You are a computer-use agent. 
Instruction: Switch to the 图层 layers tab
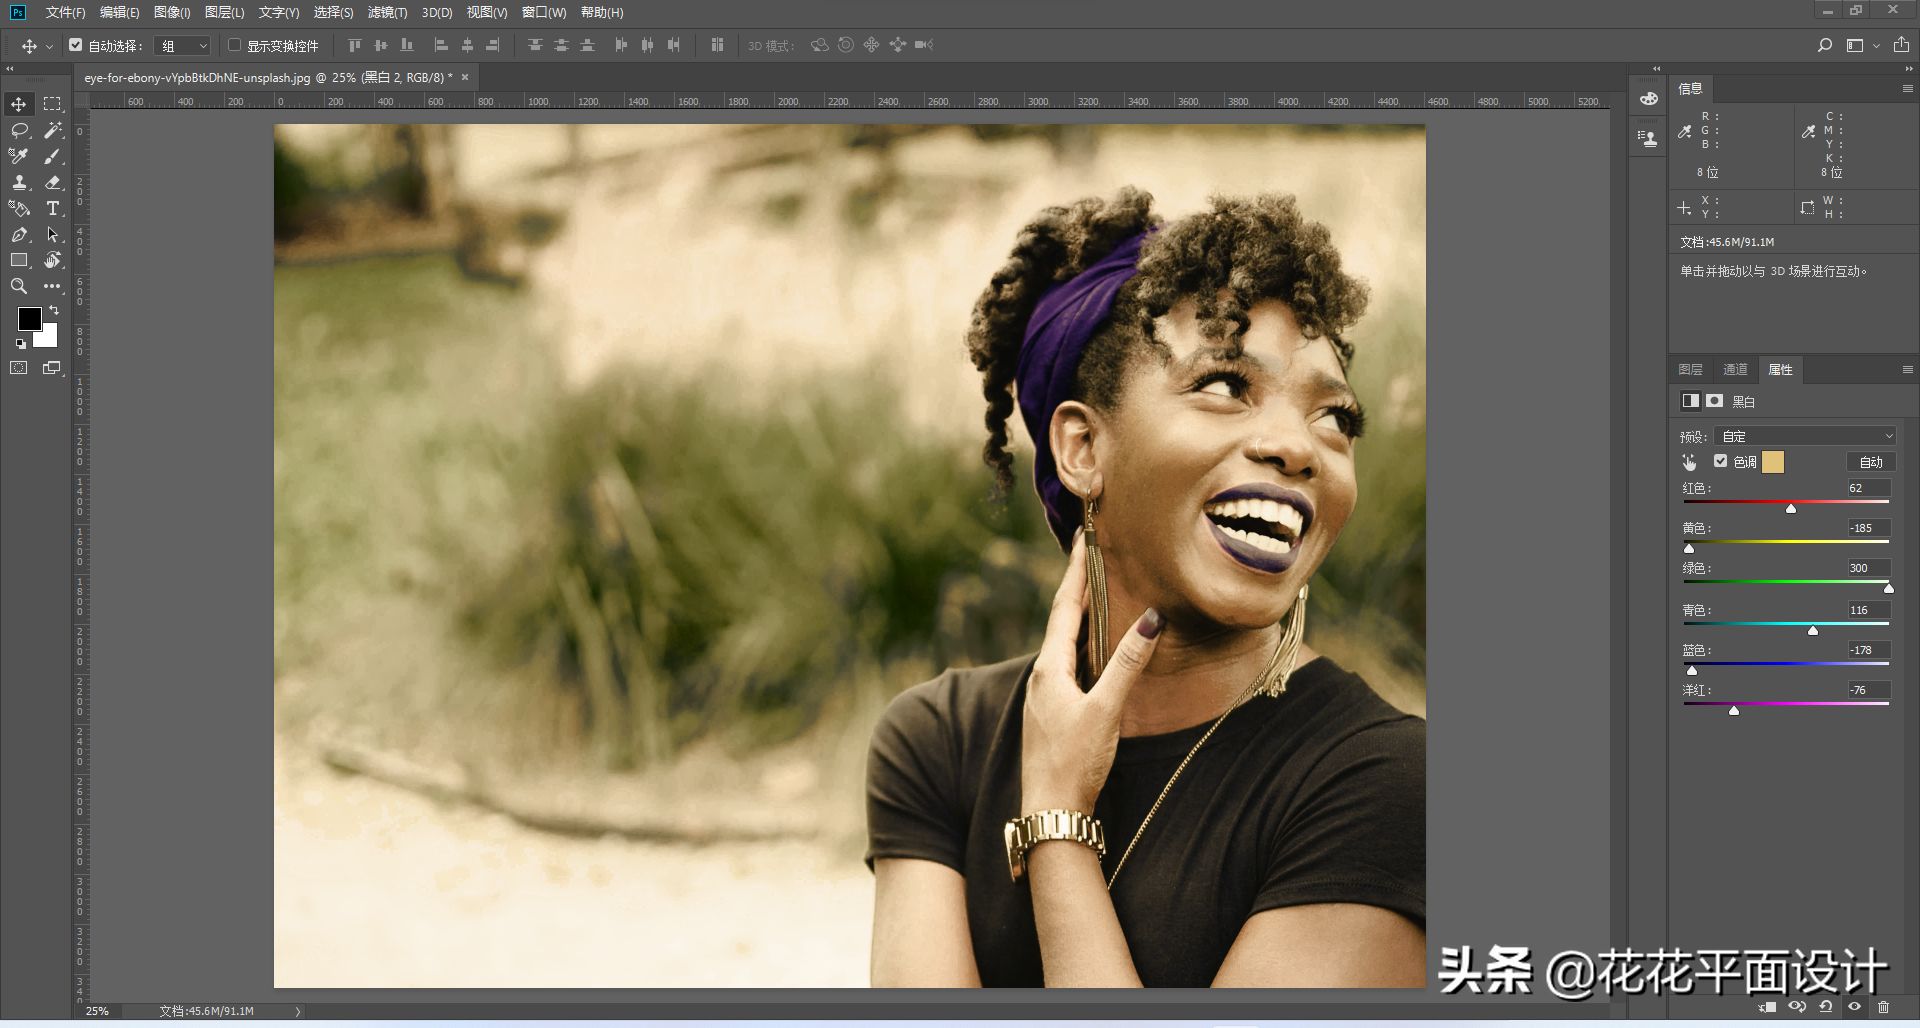(x=1690, y=370)
